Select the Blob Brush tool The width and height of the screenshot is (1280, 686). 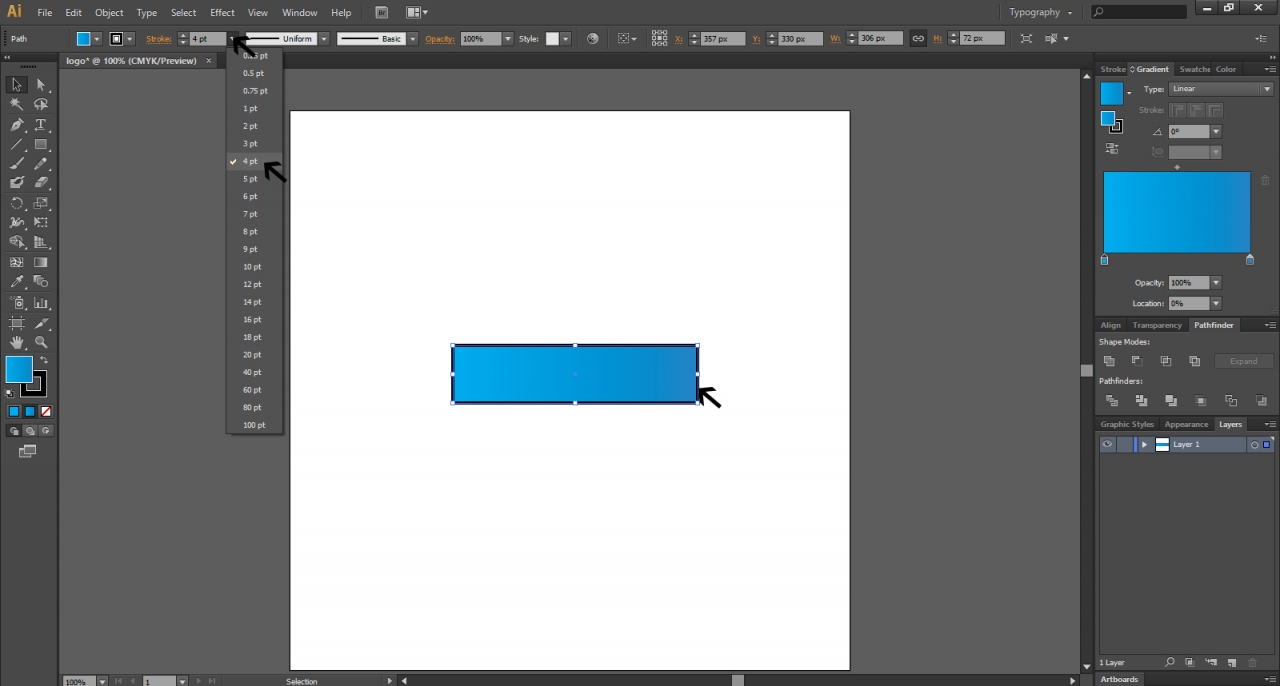[17, 183]
